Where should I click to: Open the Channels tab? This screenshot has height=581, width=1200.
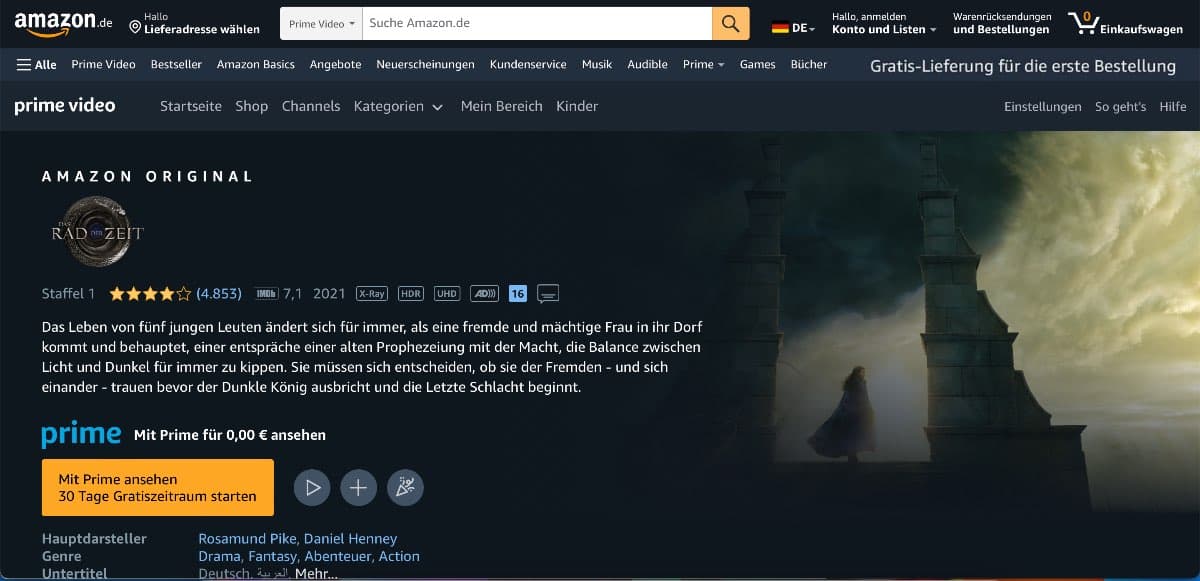point(311,106)
